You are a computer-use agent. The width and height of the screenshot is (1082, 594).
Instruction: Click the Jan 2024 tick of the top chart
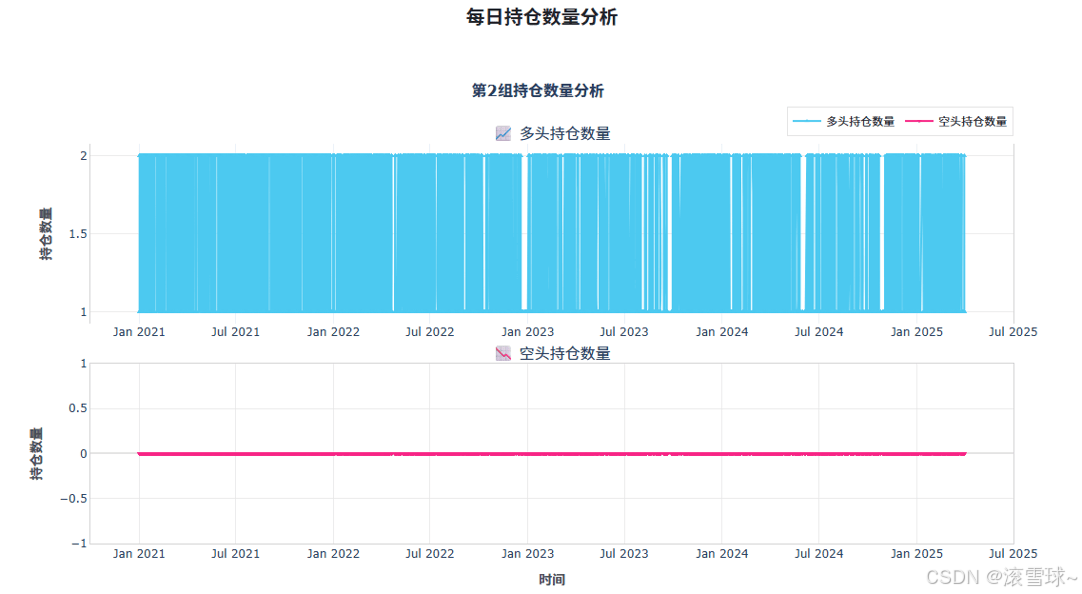722,332
